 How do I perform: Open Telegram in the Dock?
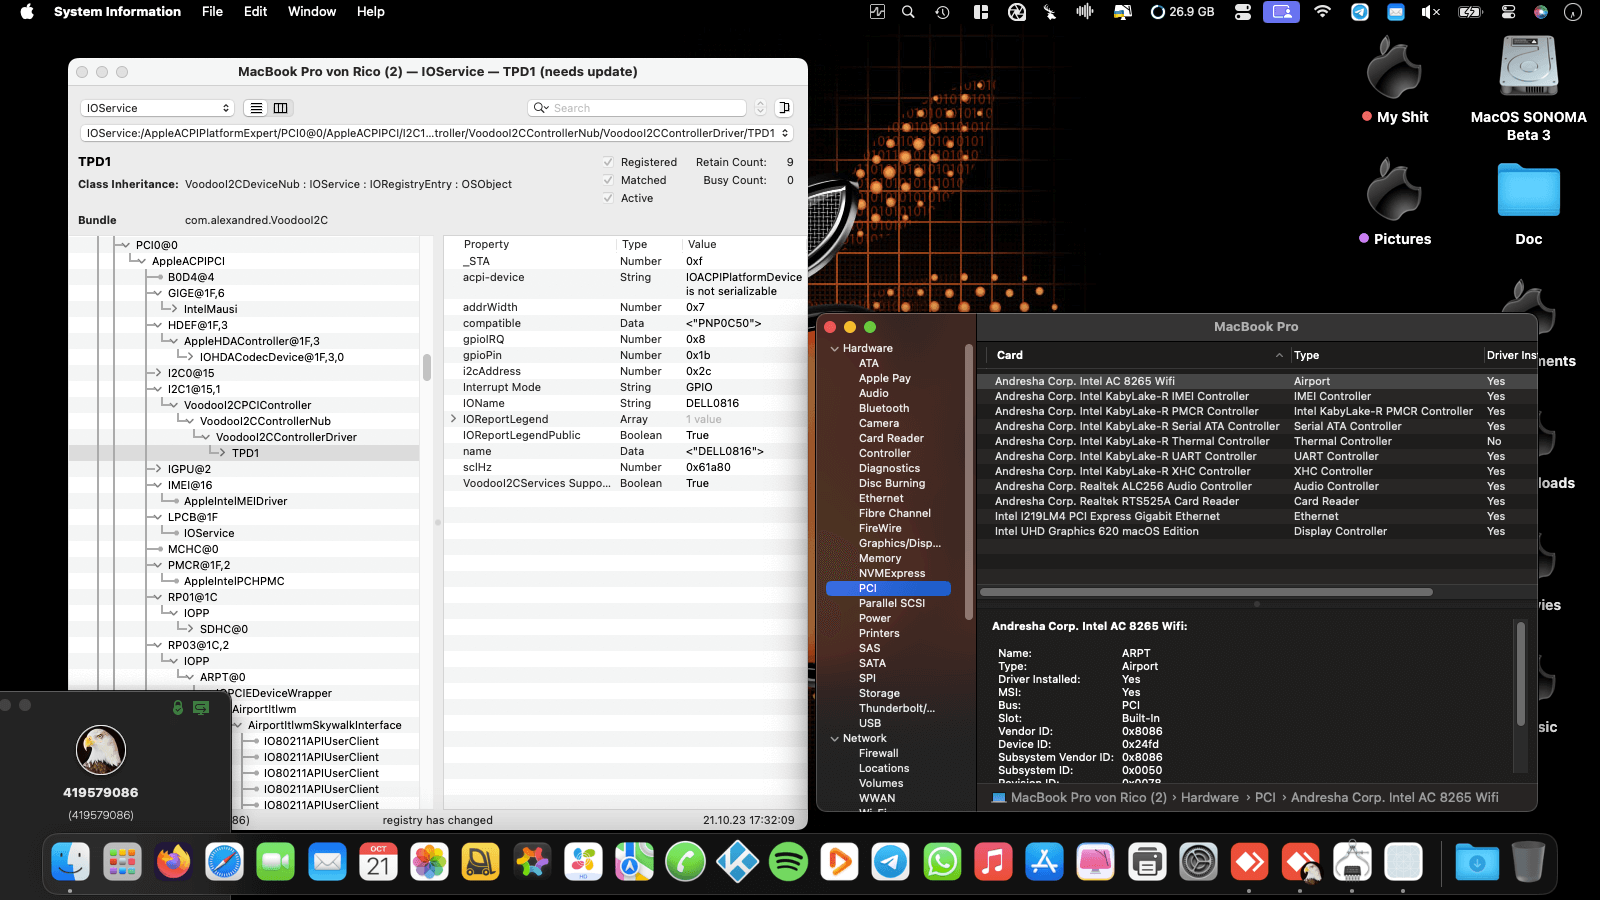coord(890,862)
